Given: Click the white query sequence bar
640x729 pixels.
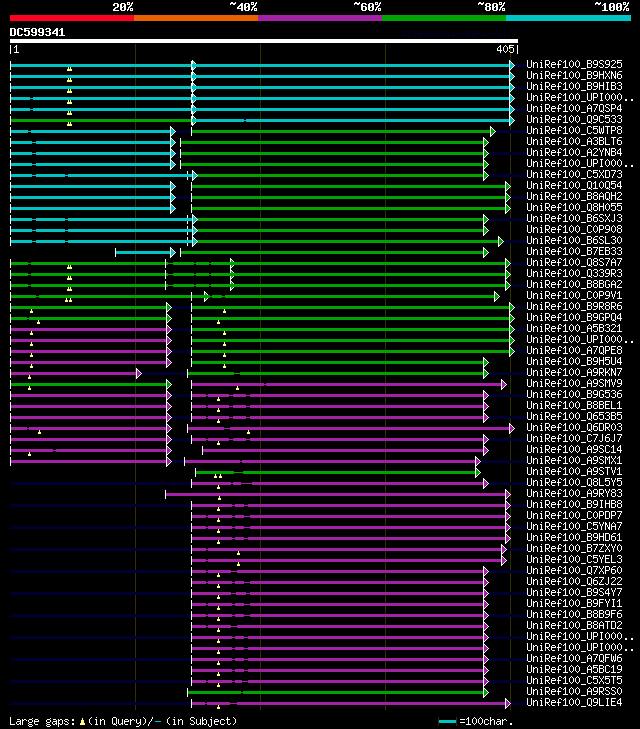Looking at the screenshot, I should (264, 41).
